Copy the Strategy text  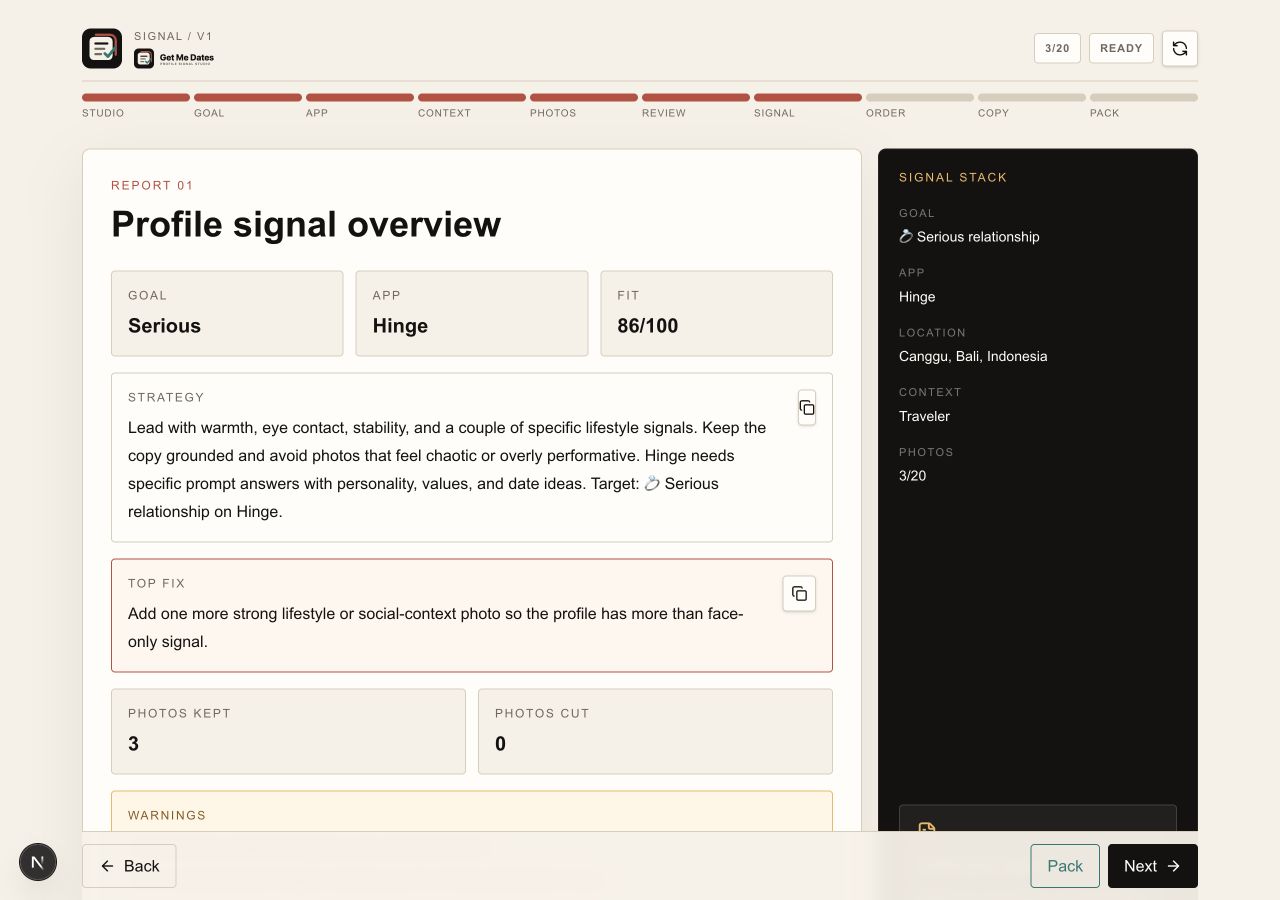pos(806,408)
